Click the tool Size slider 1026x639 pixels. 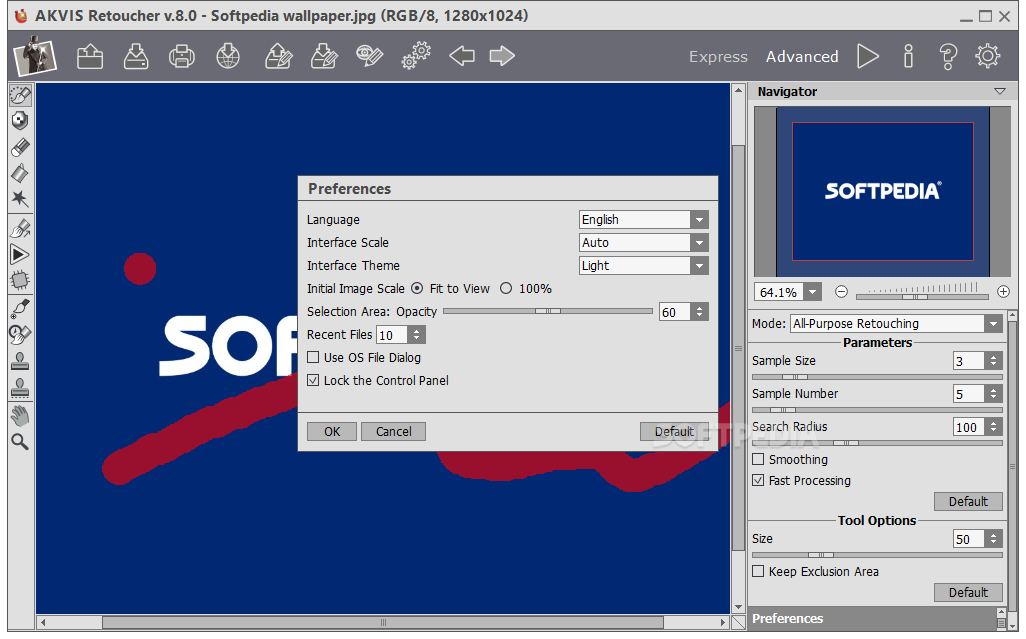click(x=877, y=555)
